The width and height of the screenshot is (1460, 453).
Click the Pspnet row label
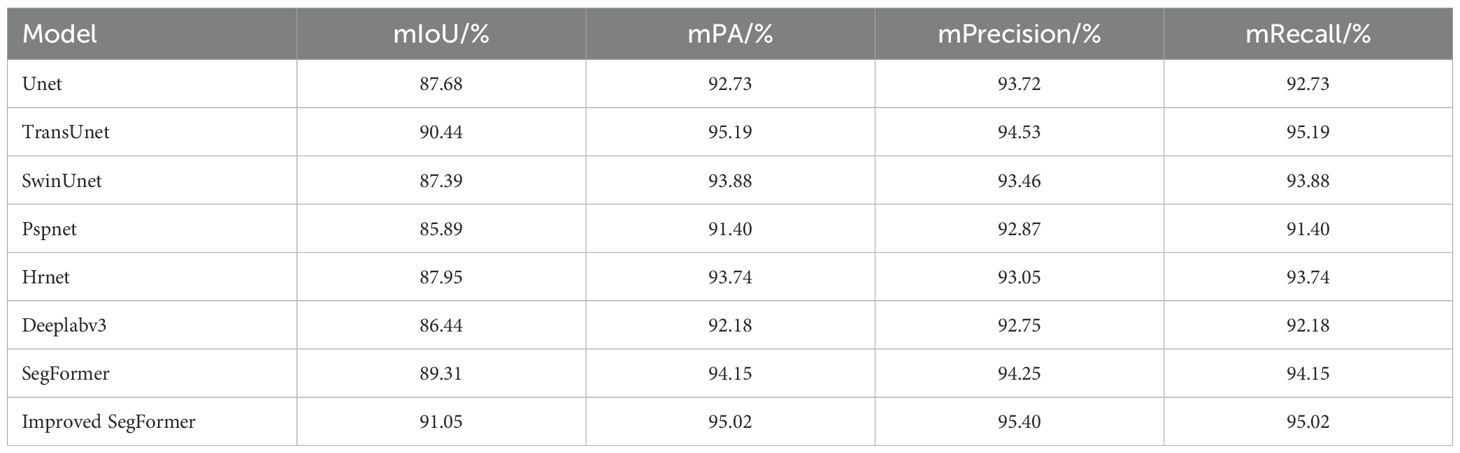point(49,229)
